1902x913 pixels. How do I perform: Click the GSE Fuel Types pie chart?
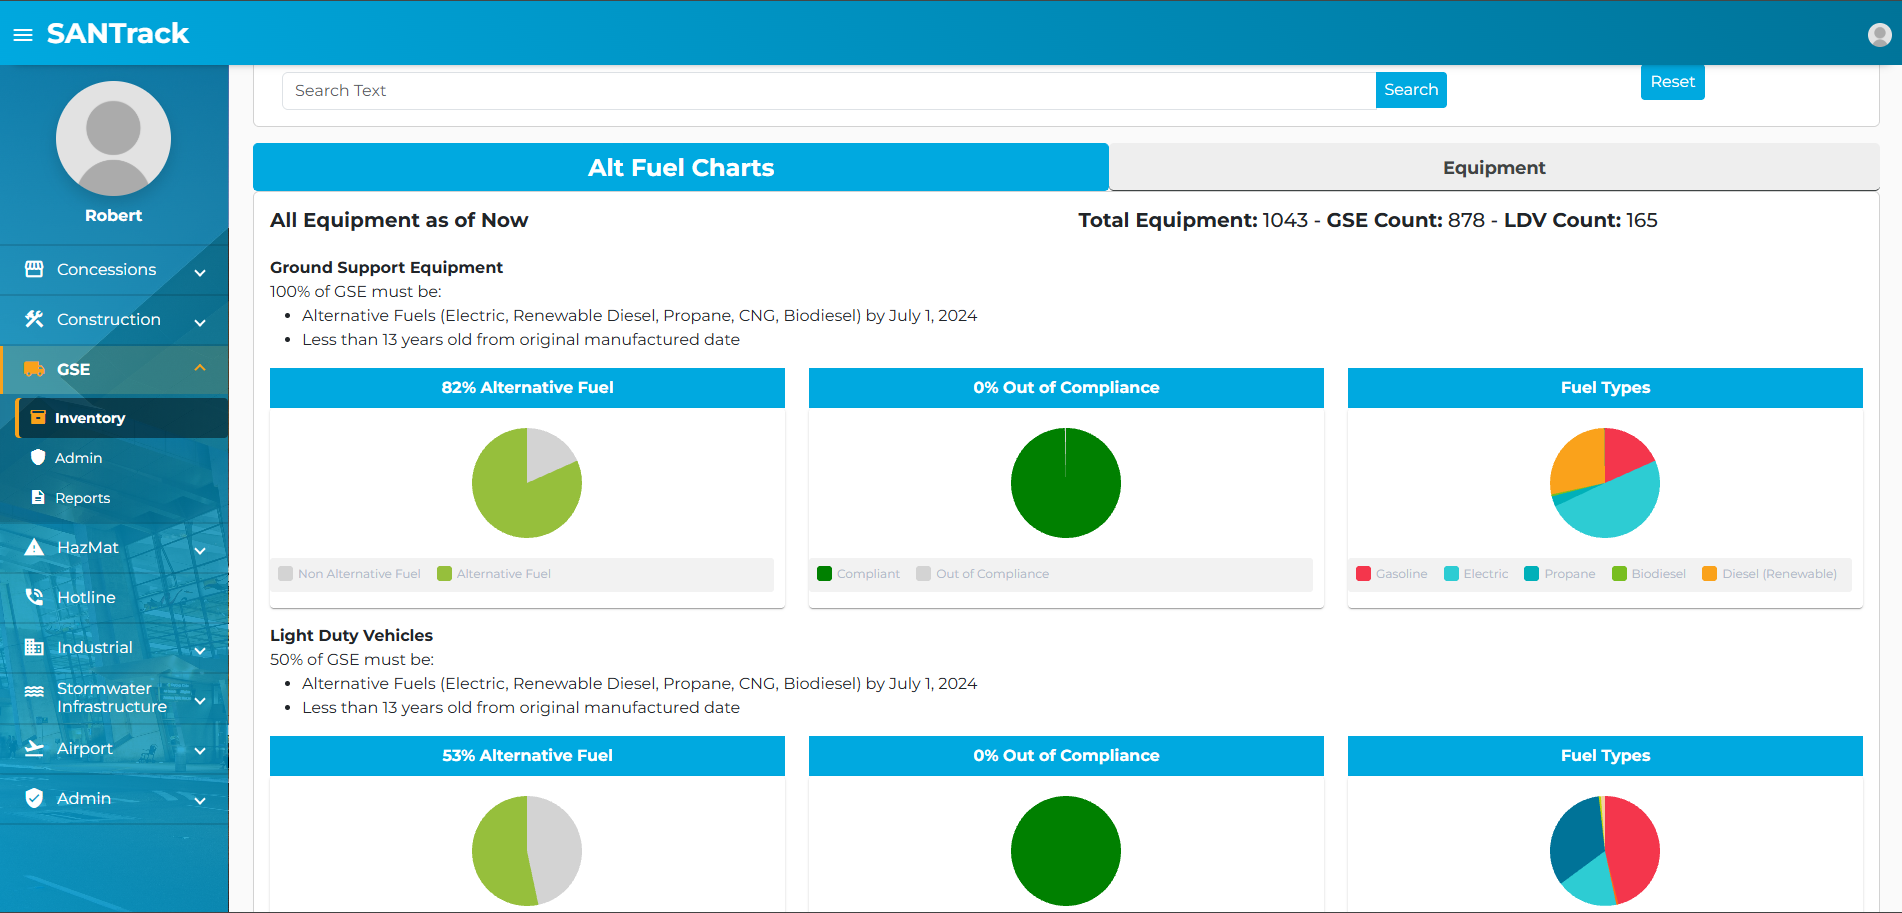pyautogui.click(x=1605, y=483)
